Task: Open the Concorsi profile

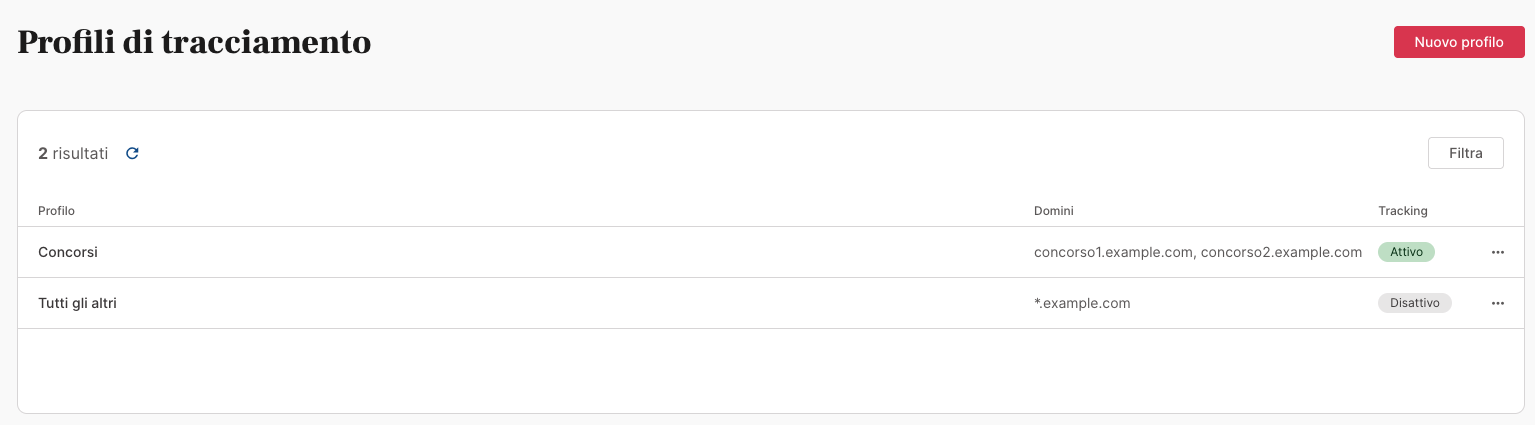Action: click(68, 252)
